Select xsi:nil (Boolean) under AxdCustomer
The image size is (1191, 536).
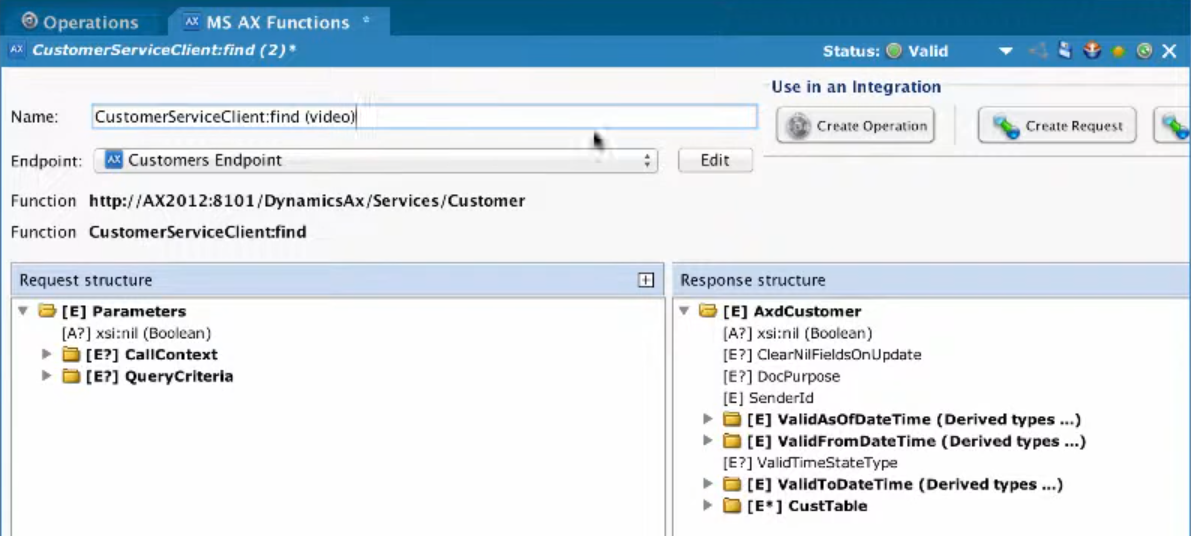click(x=798, y=333)
